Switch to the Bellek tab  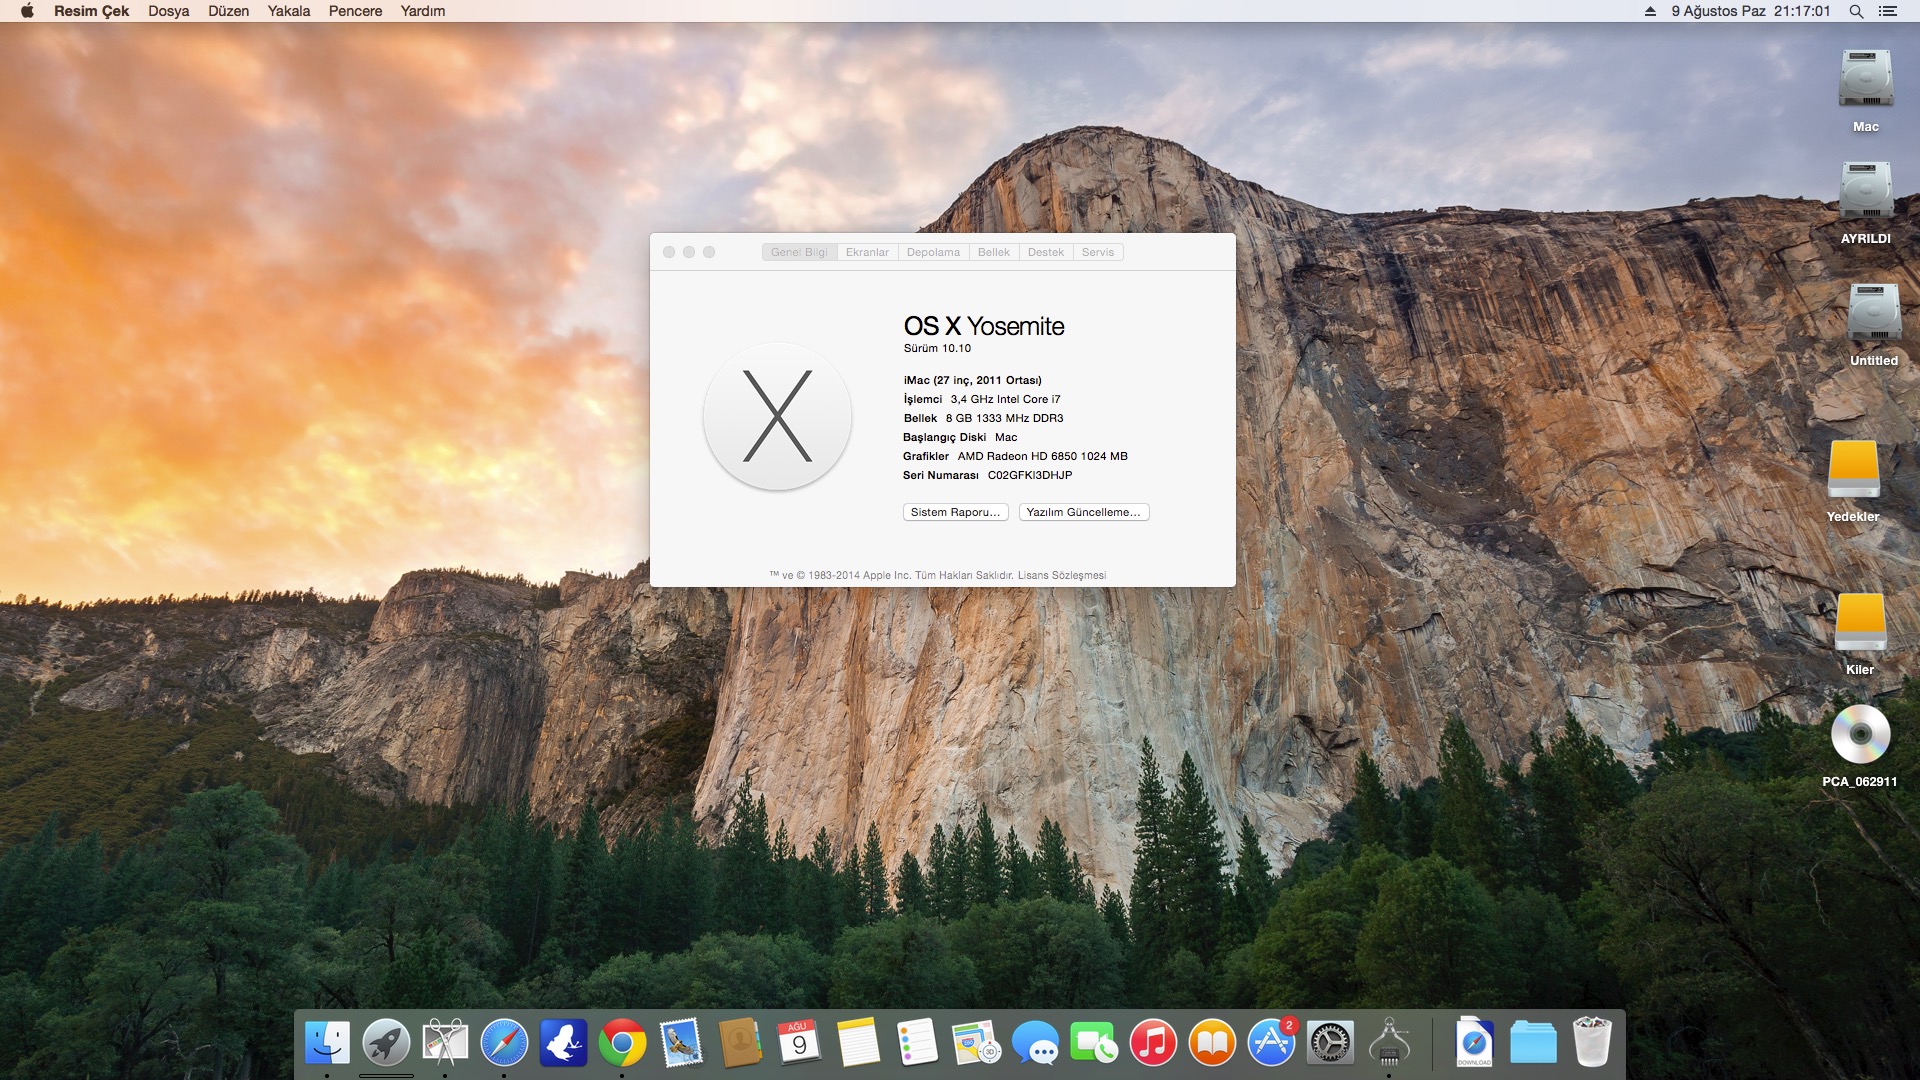tap(993, 252)
